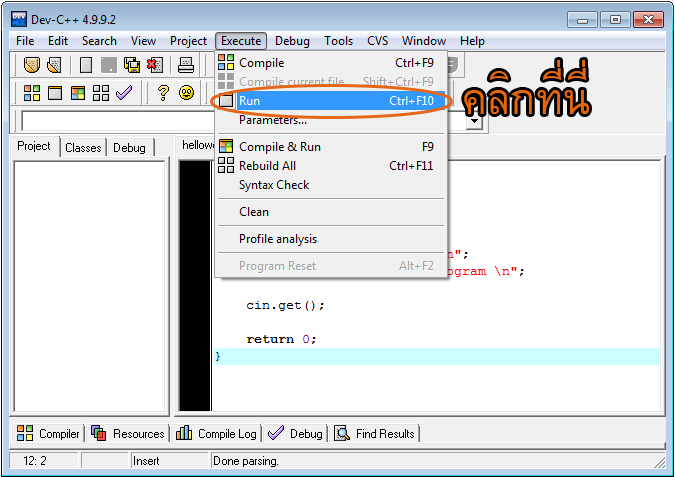675x477 pixels.
Task: Open the Edit menu
Action: [58, 41]
